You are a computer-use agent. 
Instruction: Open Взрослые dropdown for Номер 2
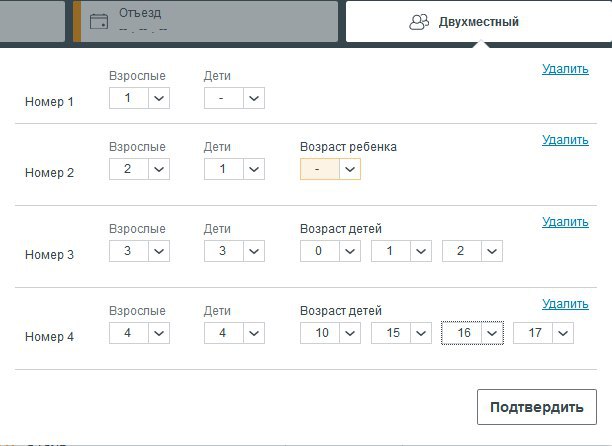[139, 169]
